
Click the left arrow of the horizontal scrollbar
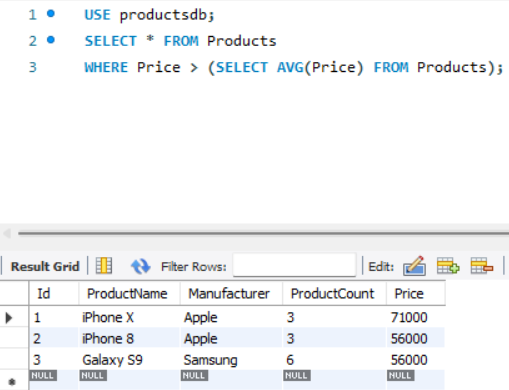7,233
